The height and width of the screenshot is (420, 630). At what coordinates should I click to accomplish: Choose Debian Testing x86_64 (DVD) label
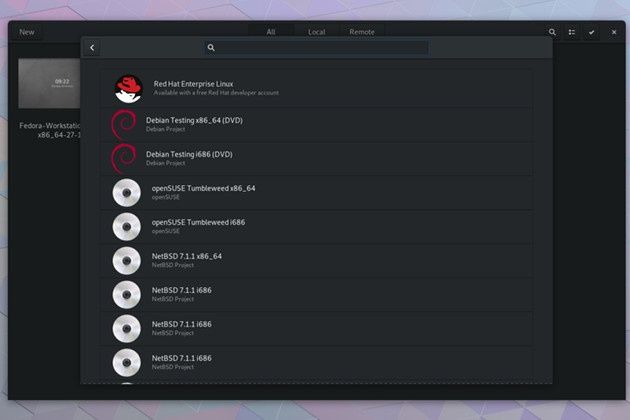pyautogui.click(x=194, y=120)
